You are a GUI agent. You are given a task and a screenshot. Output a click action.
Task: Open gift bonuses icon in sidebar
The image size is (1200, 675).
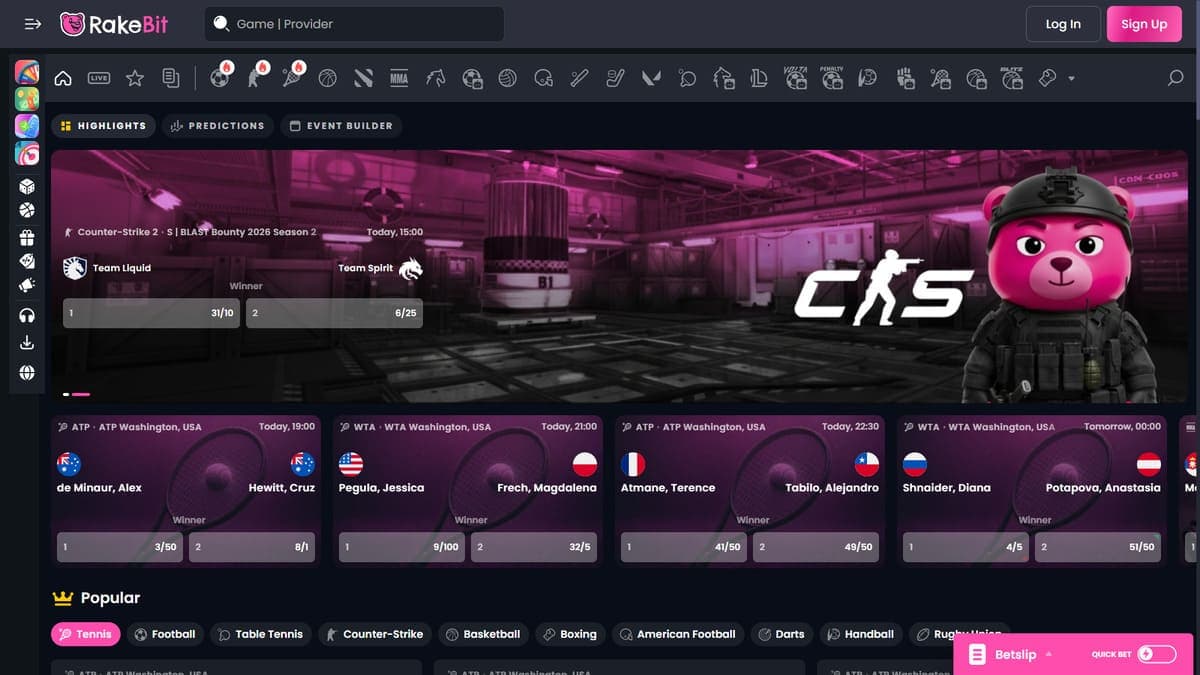(x=27, y=237)
